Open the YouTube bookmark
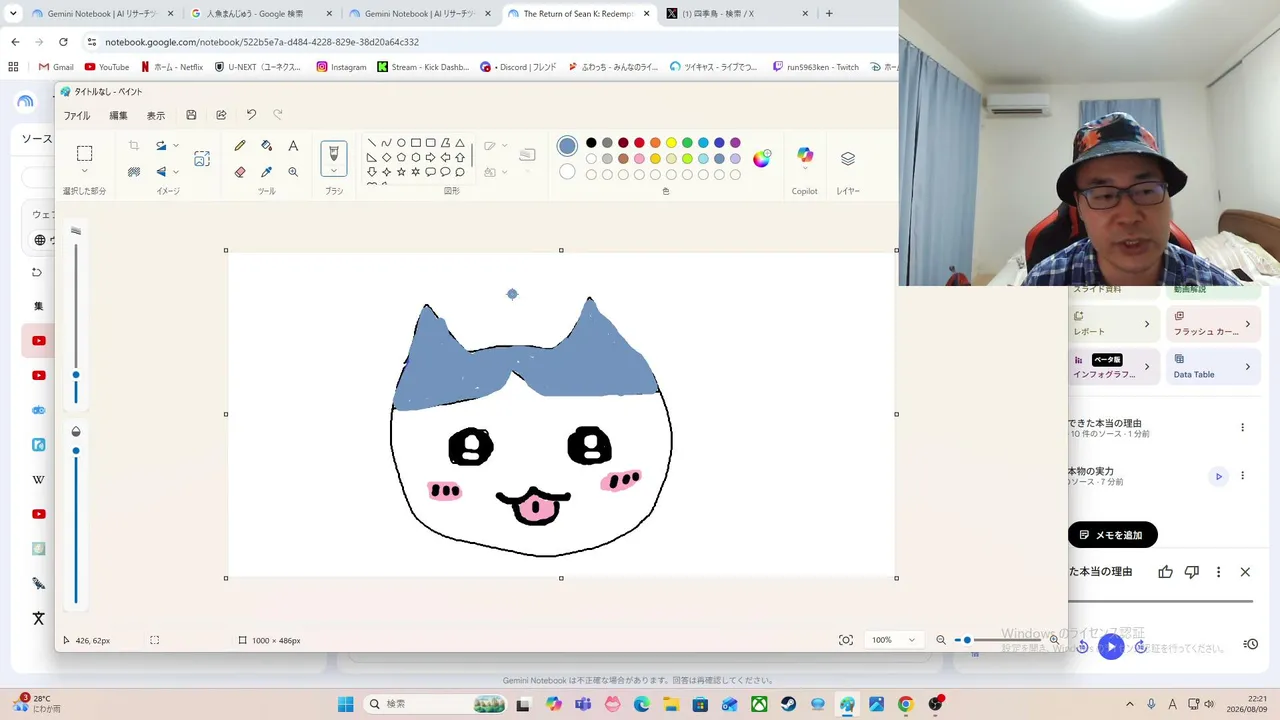 pyautogui.click(x=107, y=67)
